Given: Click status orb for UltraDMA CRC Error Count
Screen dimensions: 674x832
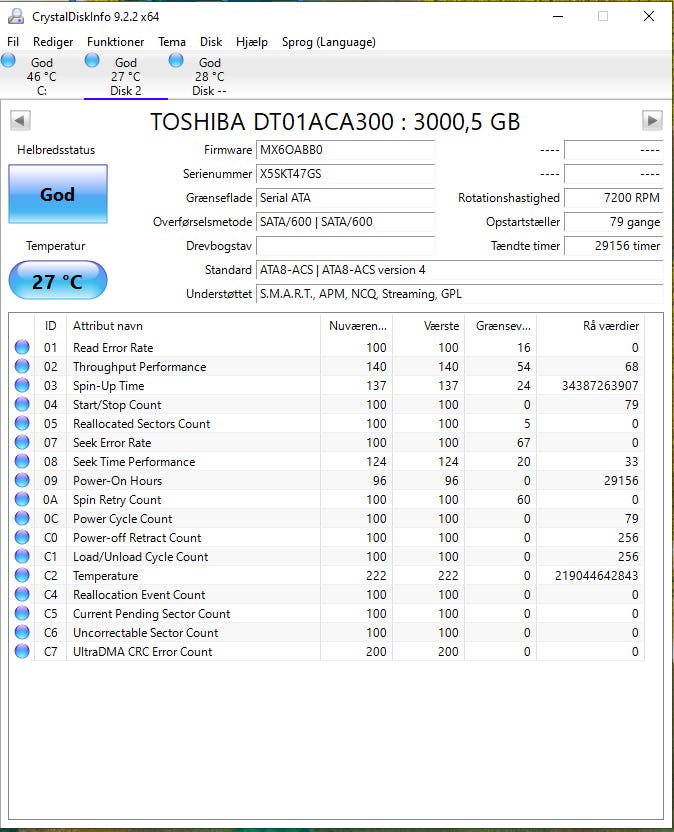Looking at the screenshot, I should tap(22, 652).
